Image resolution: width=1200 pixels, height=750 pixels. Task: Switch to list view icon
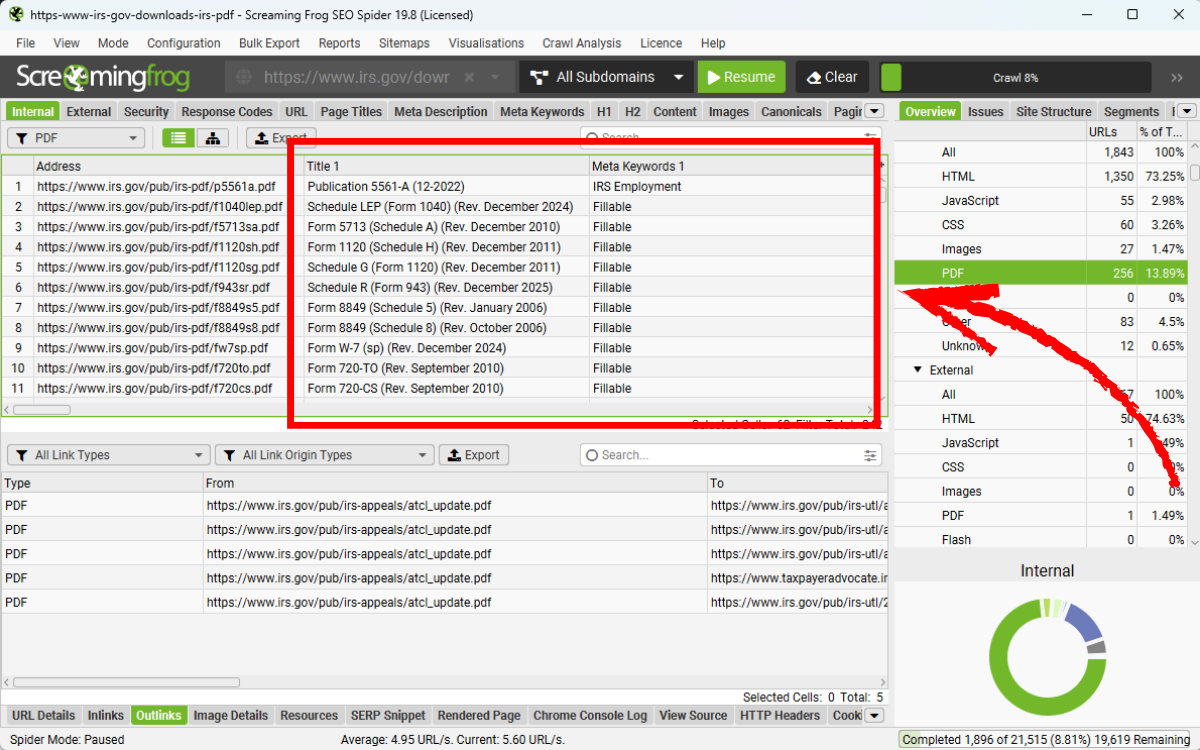(x=178, y=138)
